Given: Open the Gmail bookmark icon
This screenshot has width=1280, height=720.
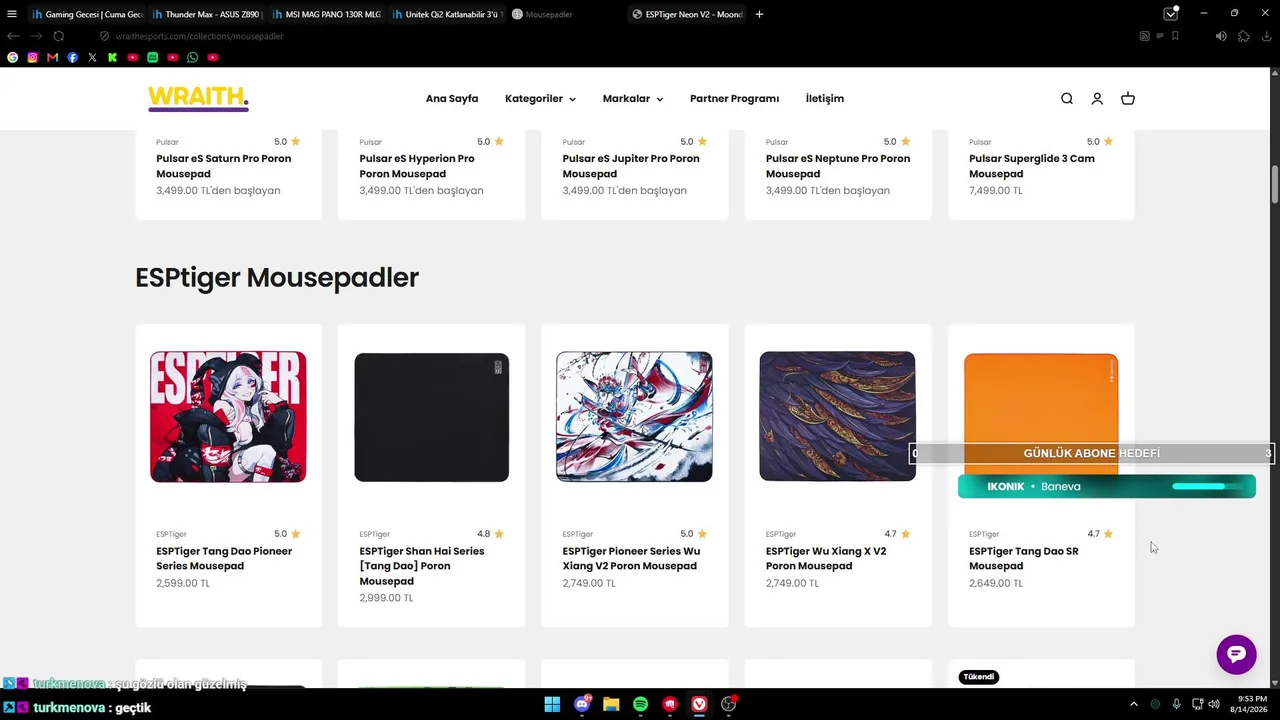Looking at the screenshot, I should [x=52, y=58].
